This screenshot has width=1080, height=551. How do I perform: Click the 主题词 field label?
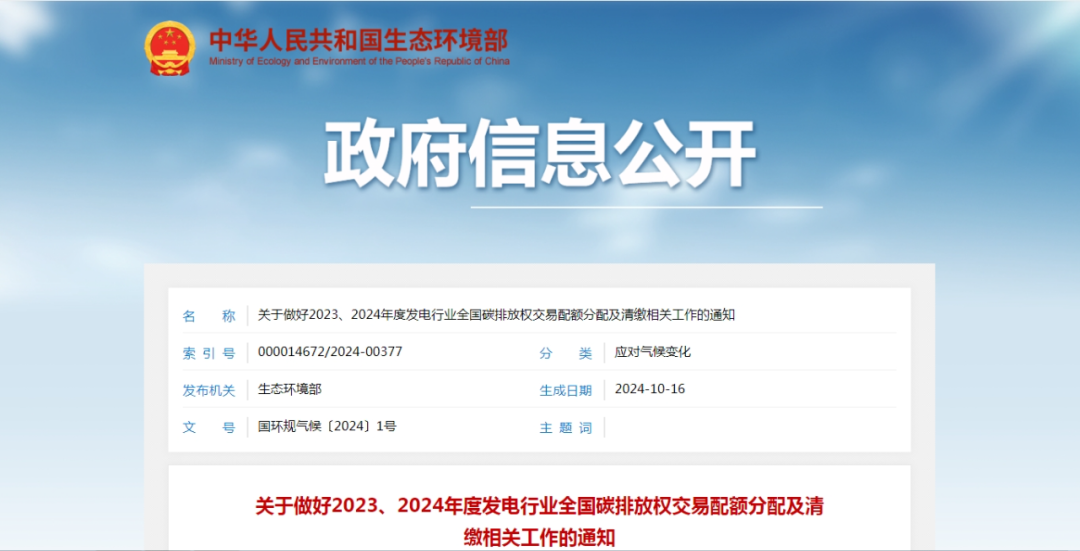point(566,427)
